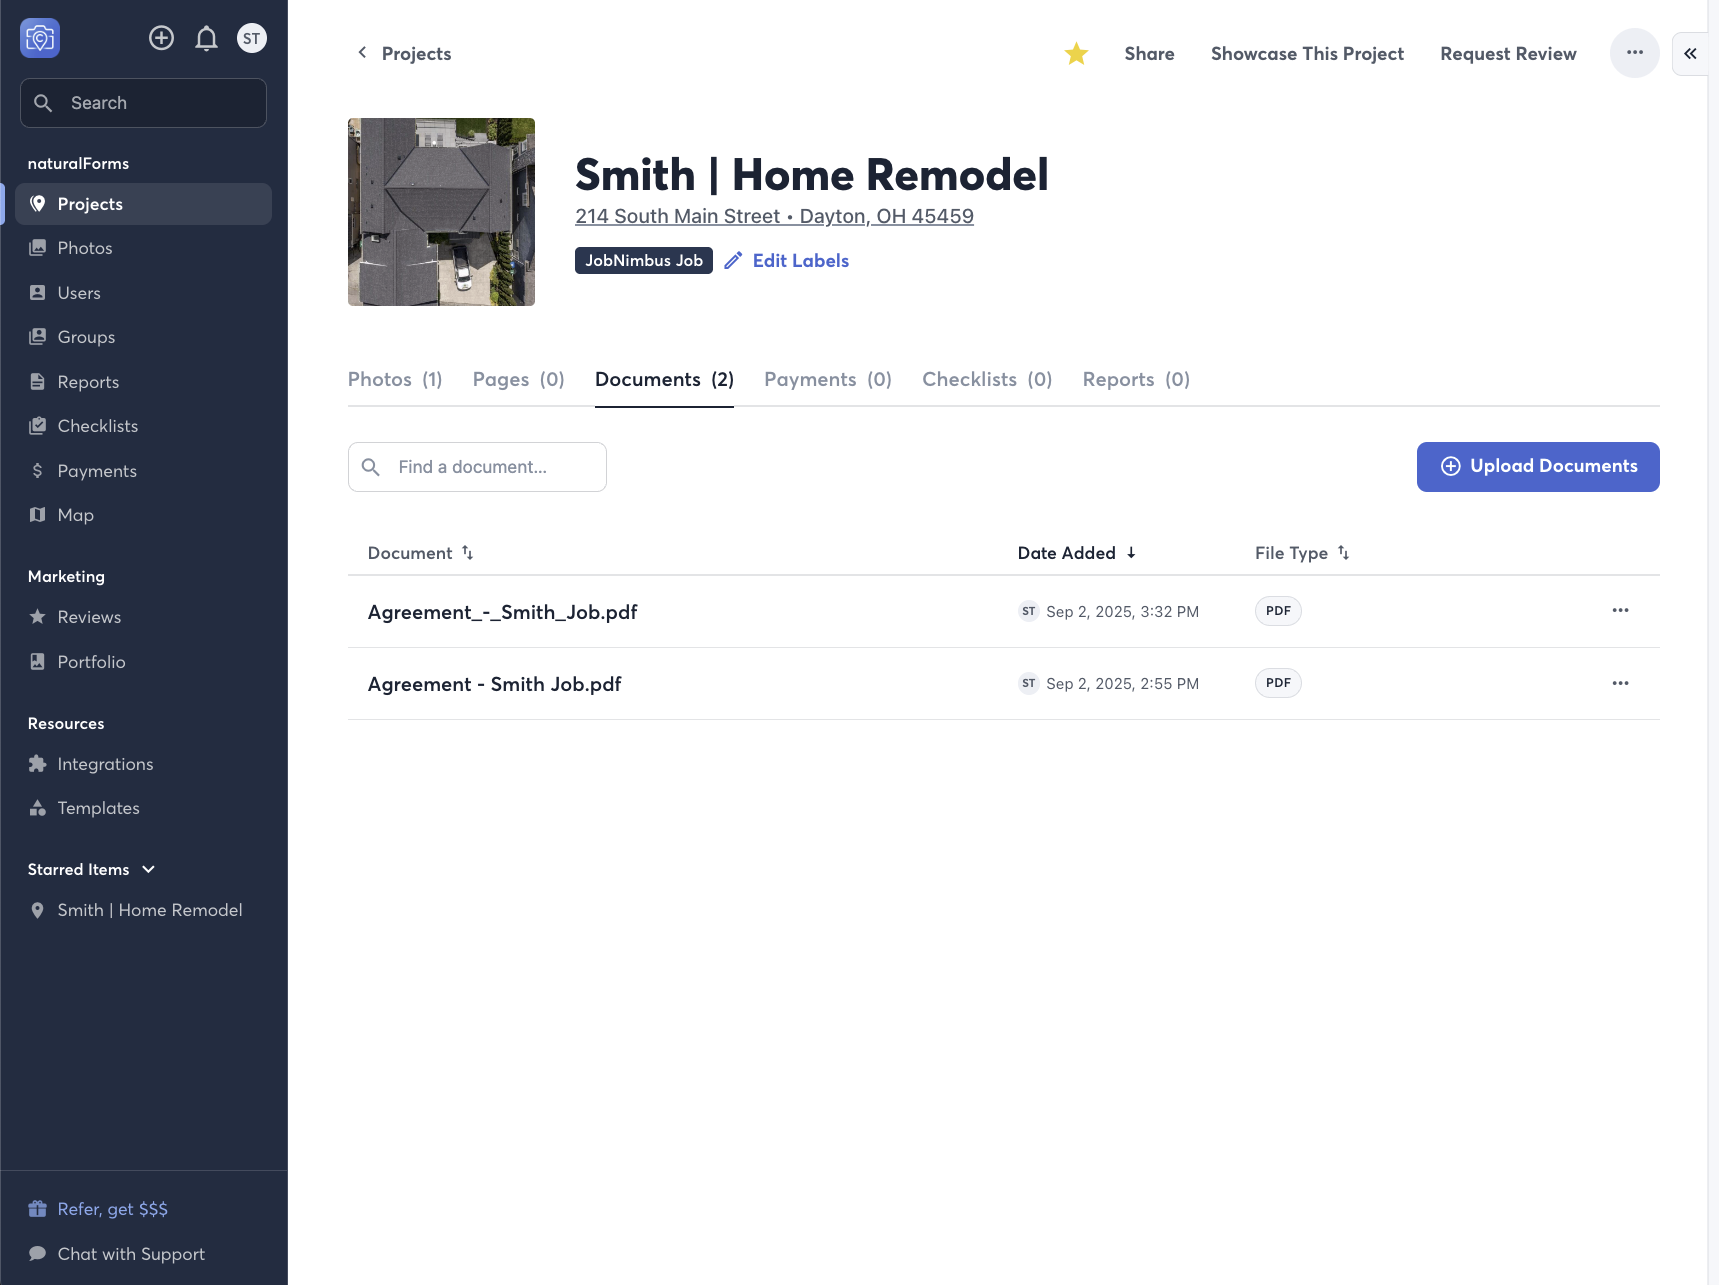Click Edit Labels
1719x1285 pixels.
click(x=787, y=261)
